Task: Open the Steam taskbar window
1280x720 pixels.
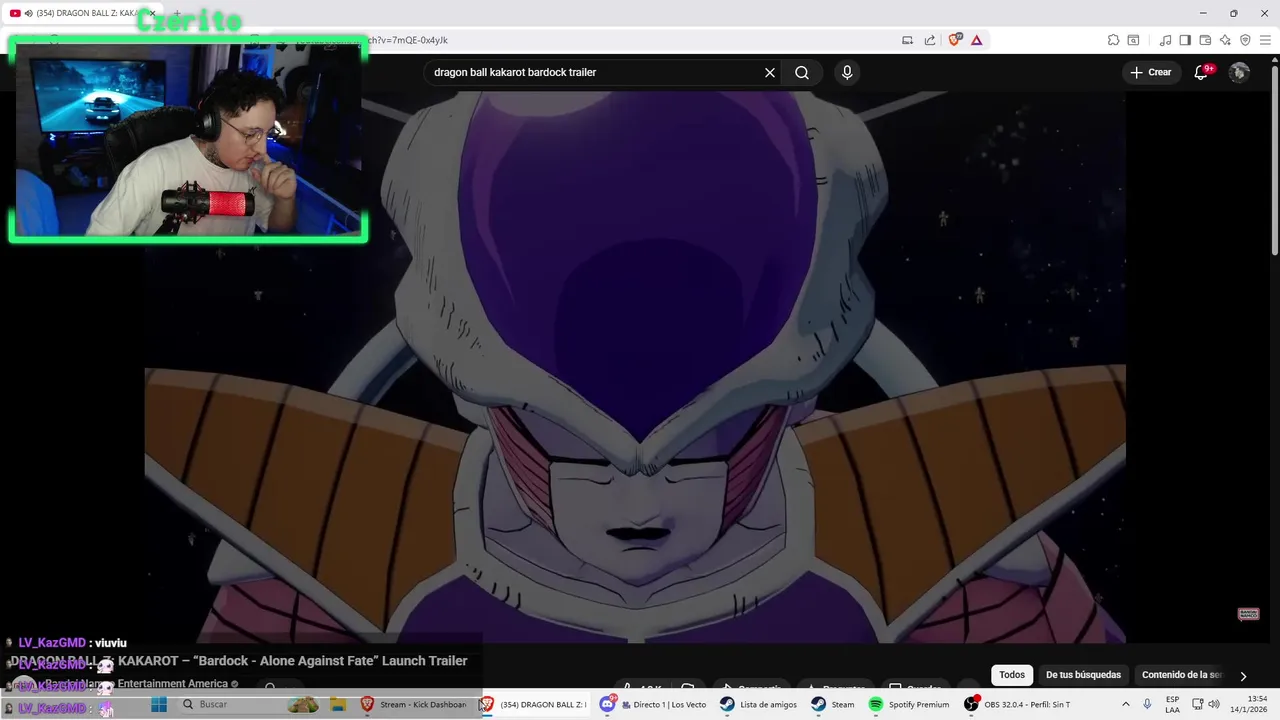Action: (833, 704)
